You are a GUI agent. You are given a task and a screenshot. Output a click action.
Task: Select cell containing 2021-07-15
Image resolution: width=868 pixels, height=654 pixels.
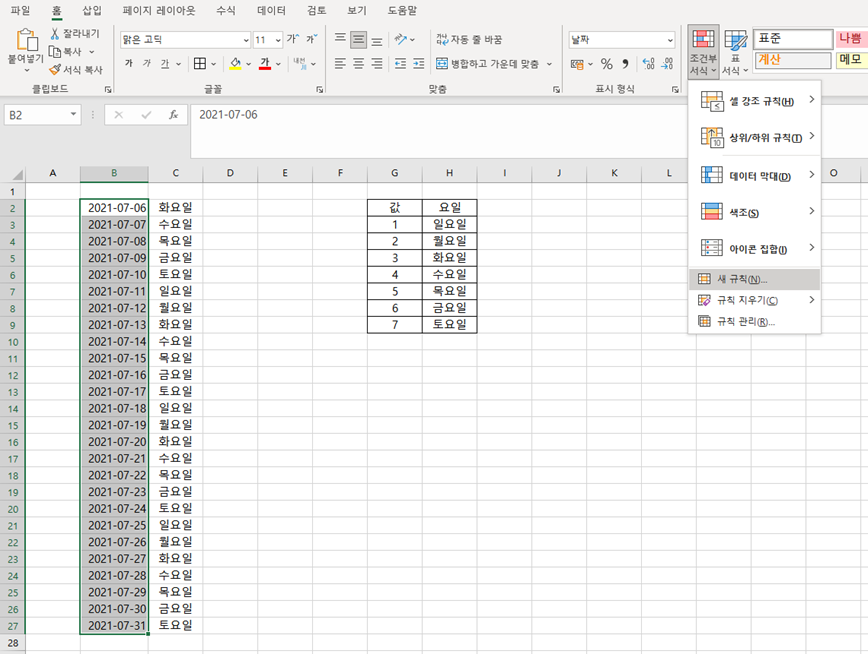(x=114, y=358)
